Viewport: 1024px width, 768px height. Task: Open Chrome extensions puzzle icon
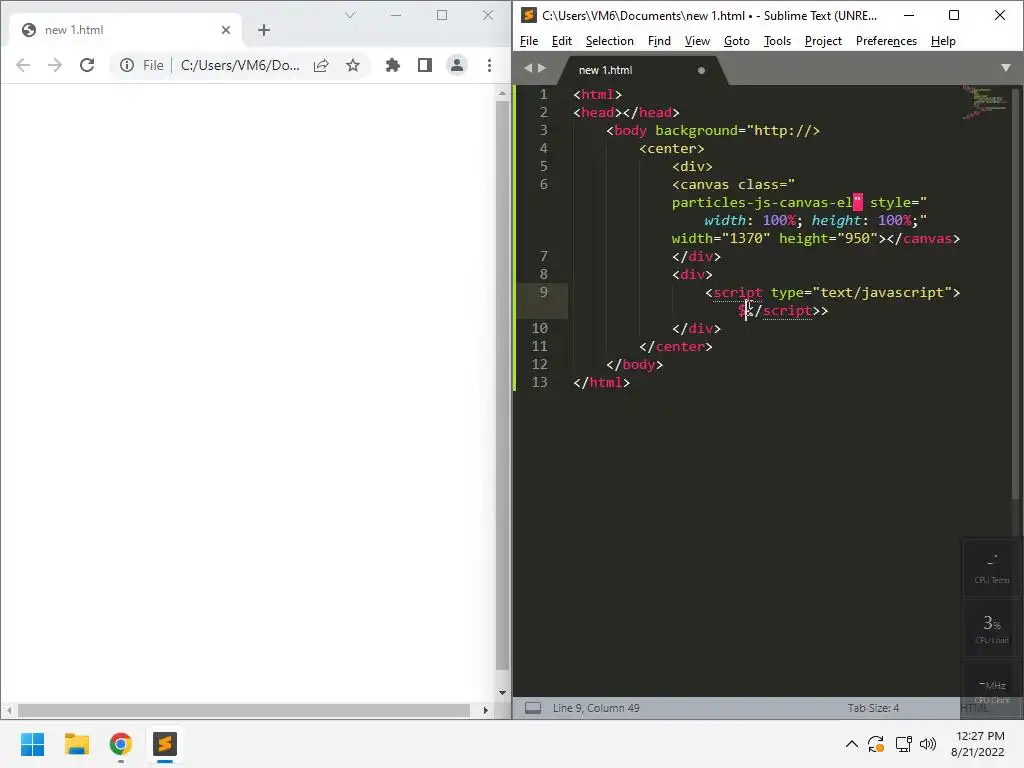(392, 65)
